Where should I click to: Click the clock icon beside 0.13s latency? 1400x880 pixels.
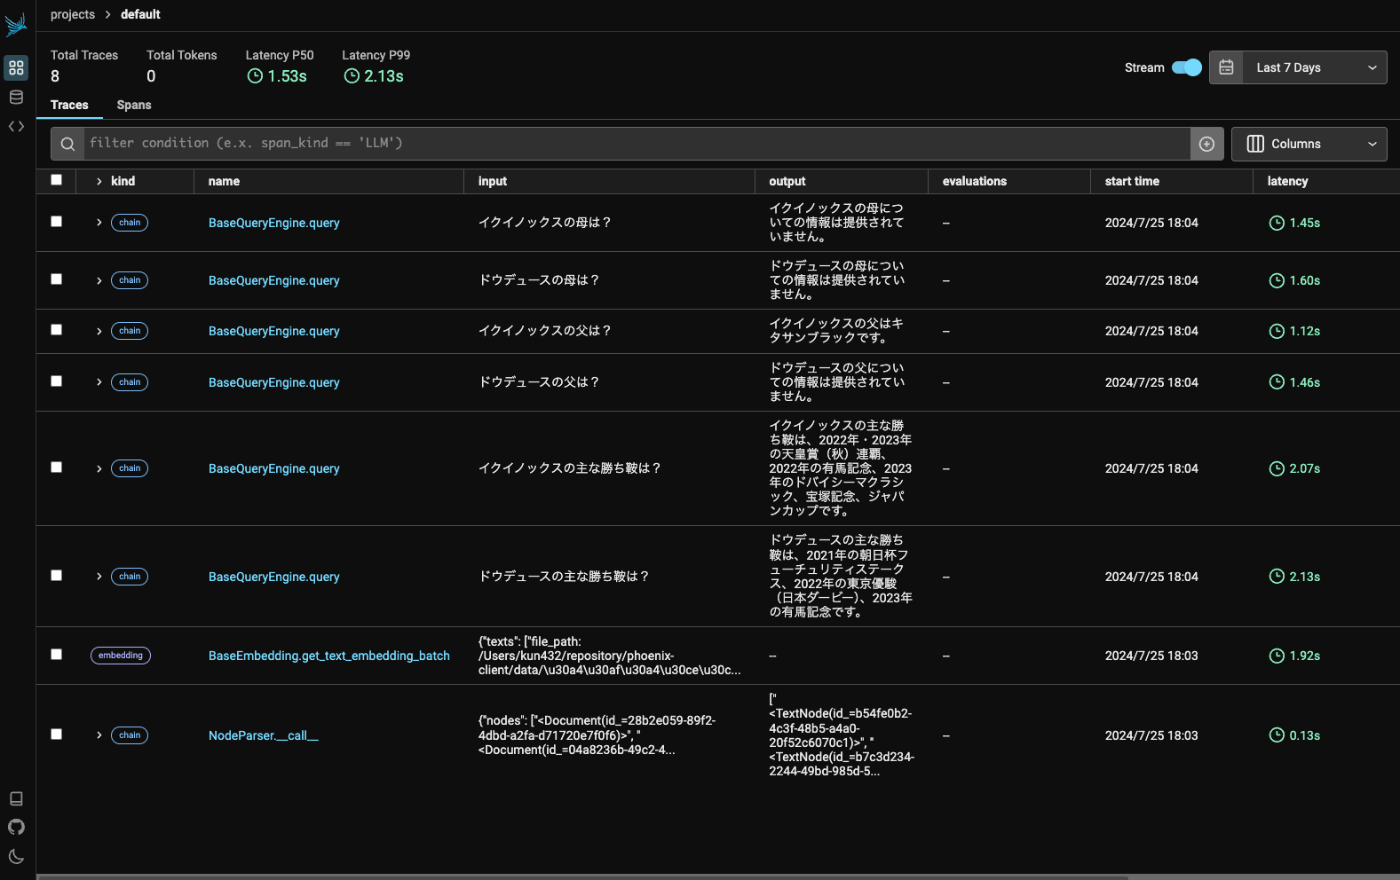[1276, 735]
